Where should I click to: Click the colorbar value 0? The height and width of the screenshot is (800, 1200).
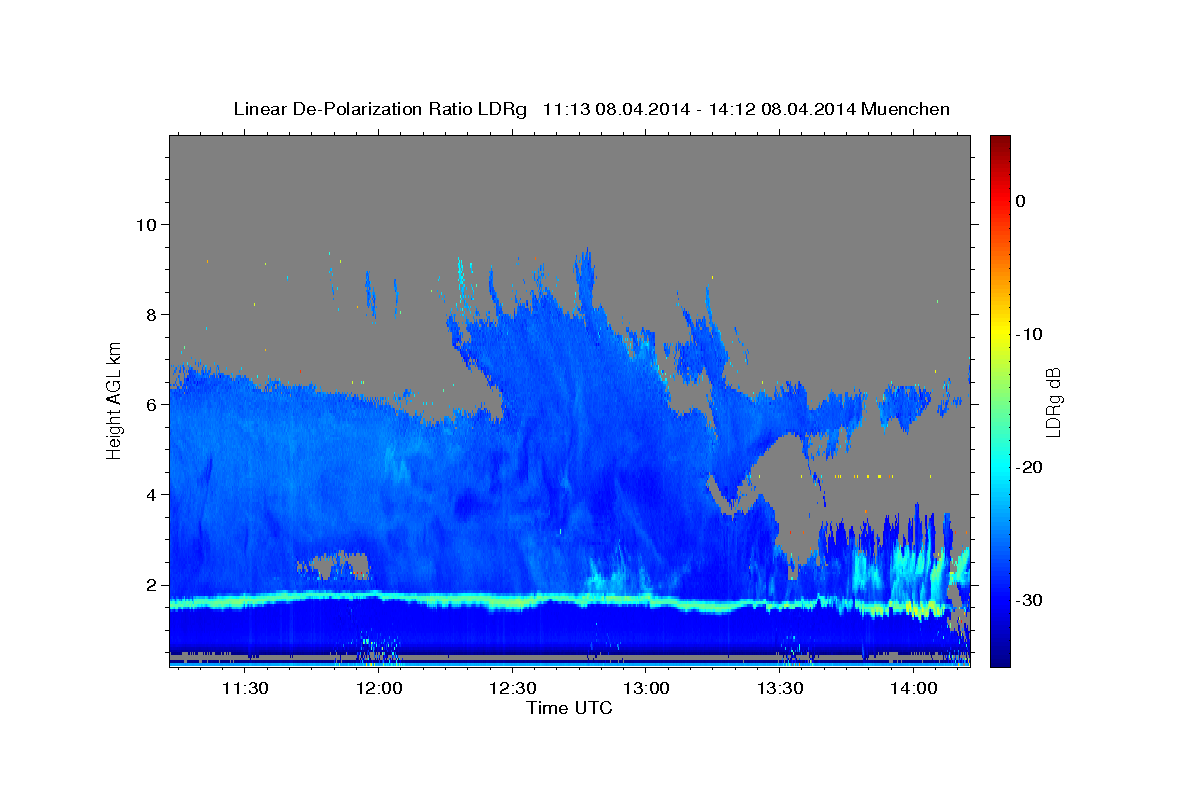pyautogui.click(x=1020, y=201)
